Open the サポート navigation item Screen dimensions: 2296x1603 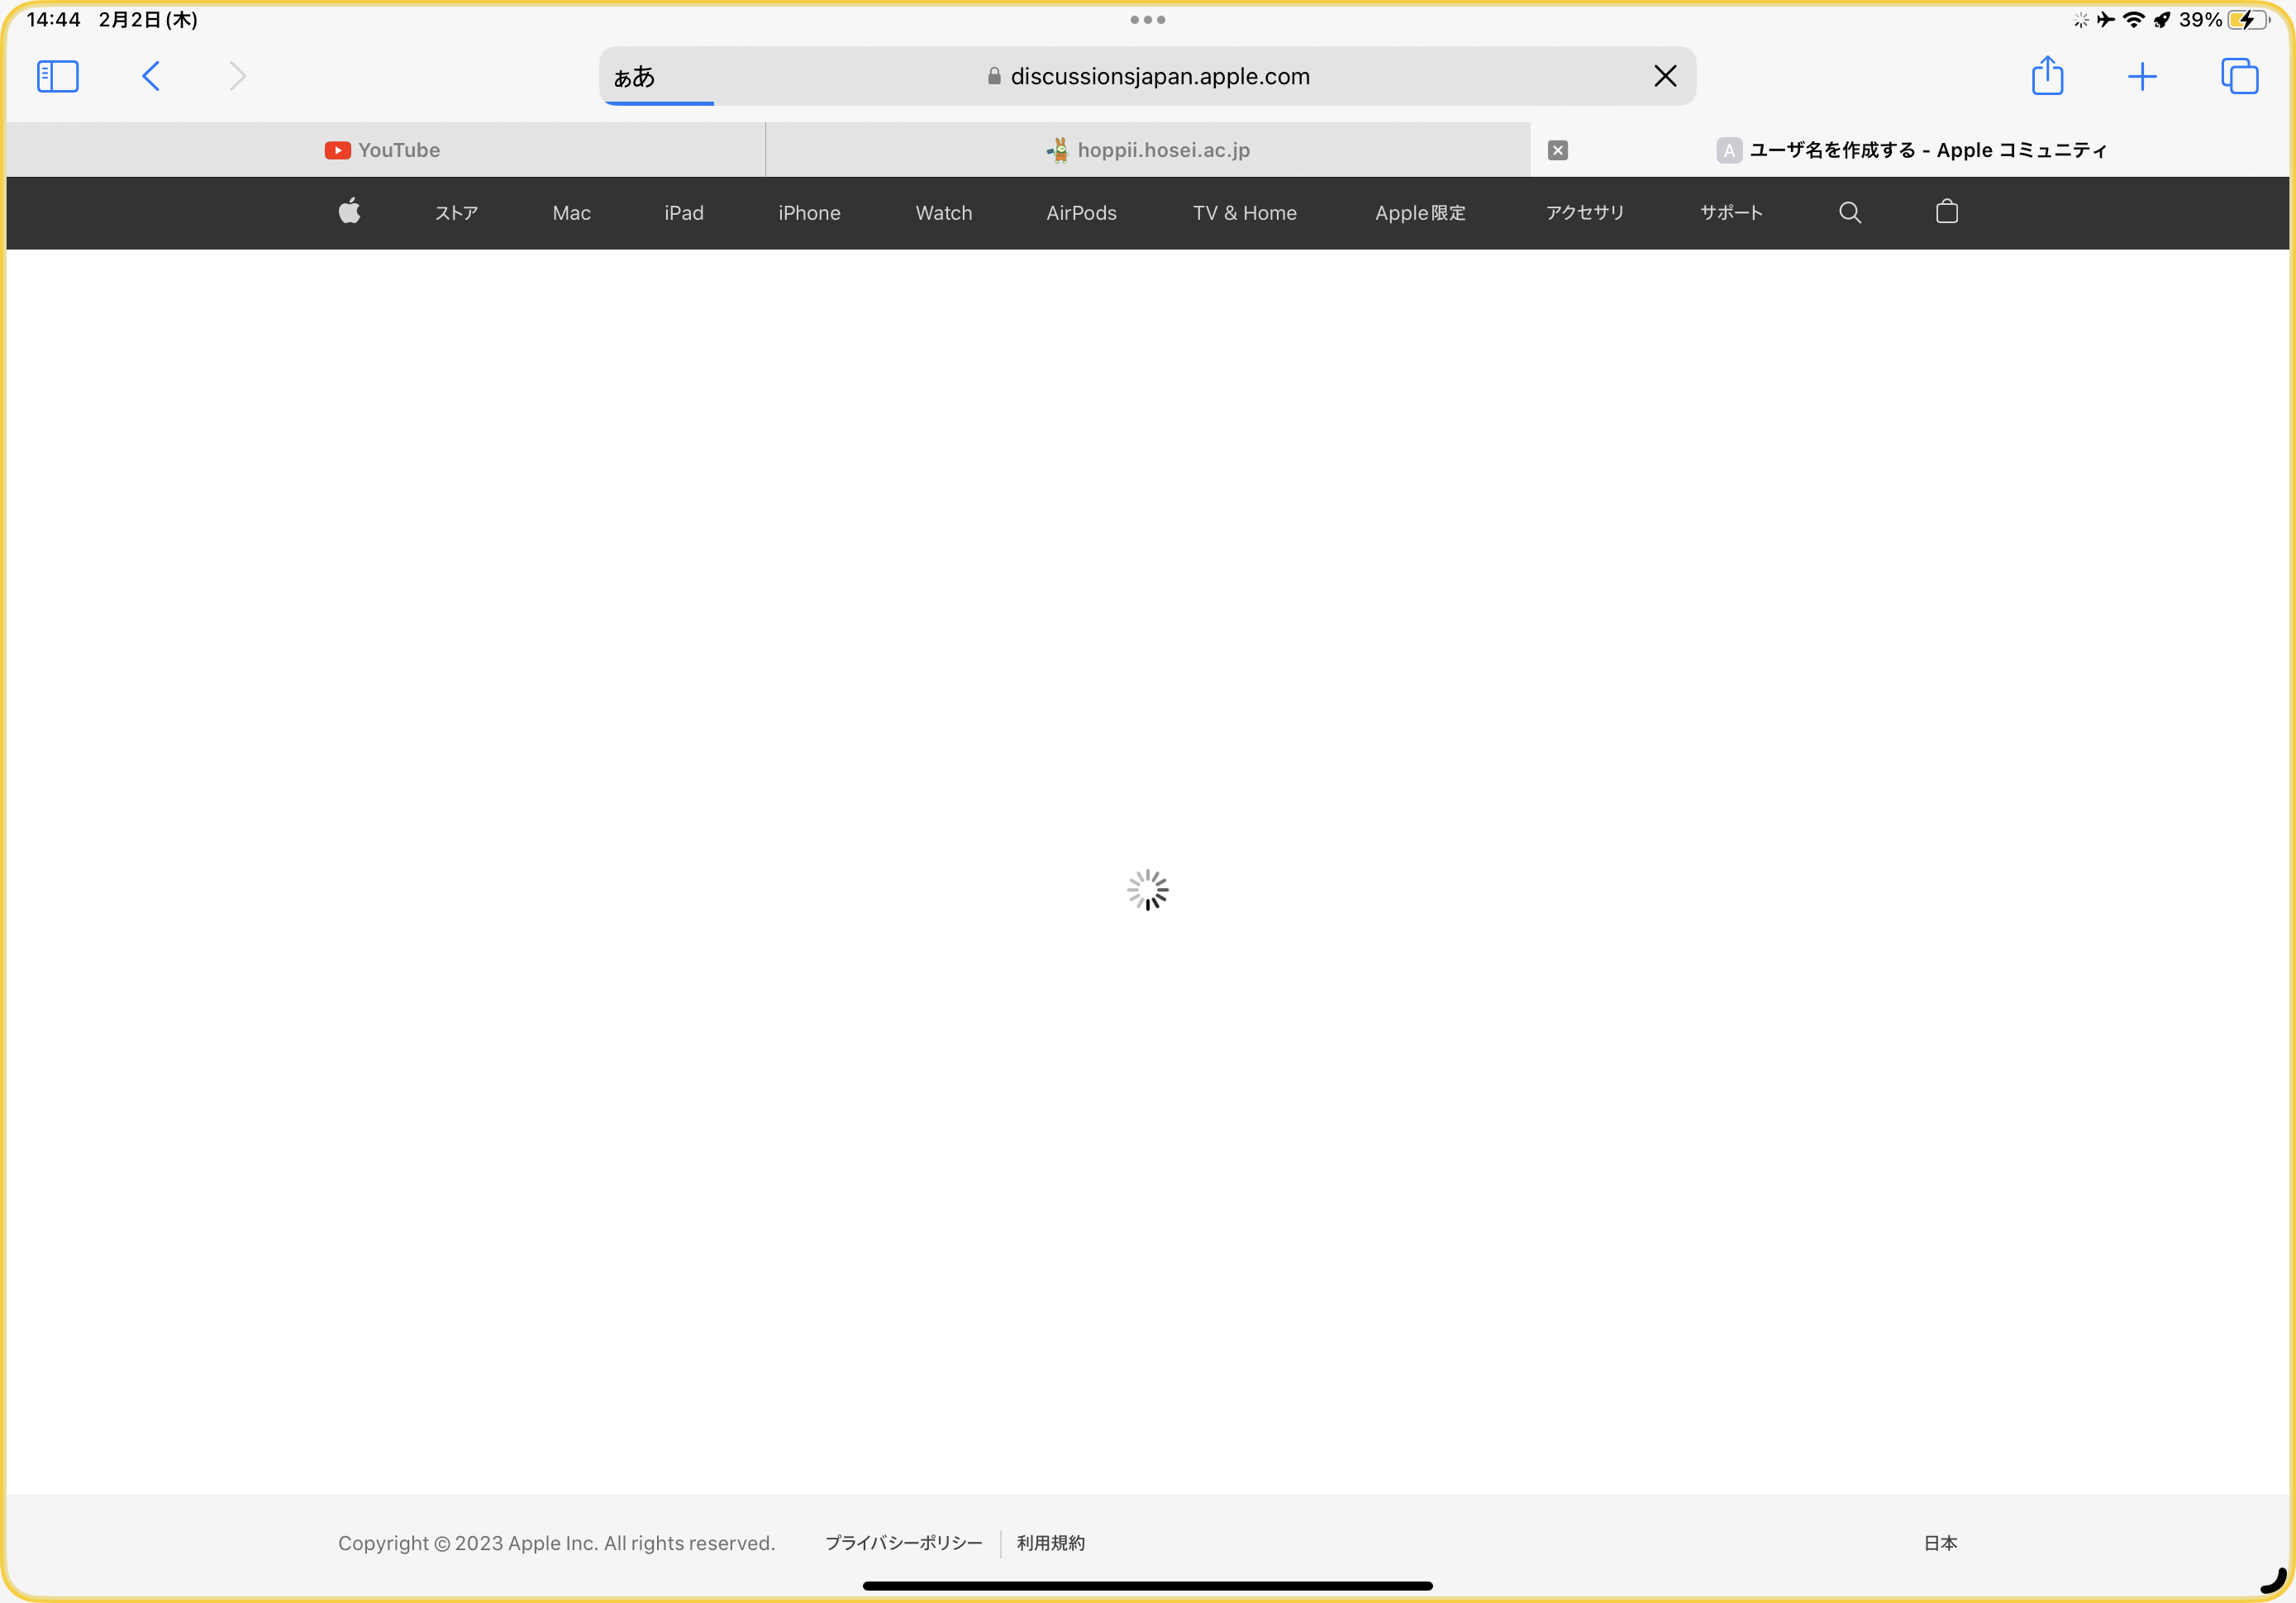click(1730, 212)
